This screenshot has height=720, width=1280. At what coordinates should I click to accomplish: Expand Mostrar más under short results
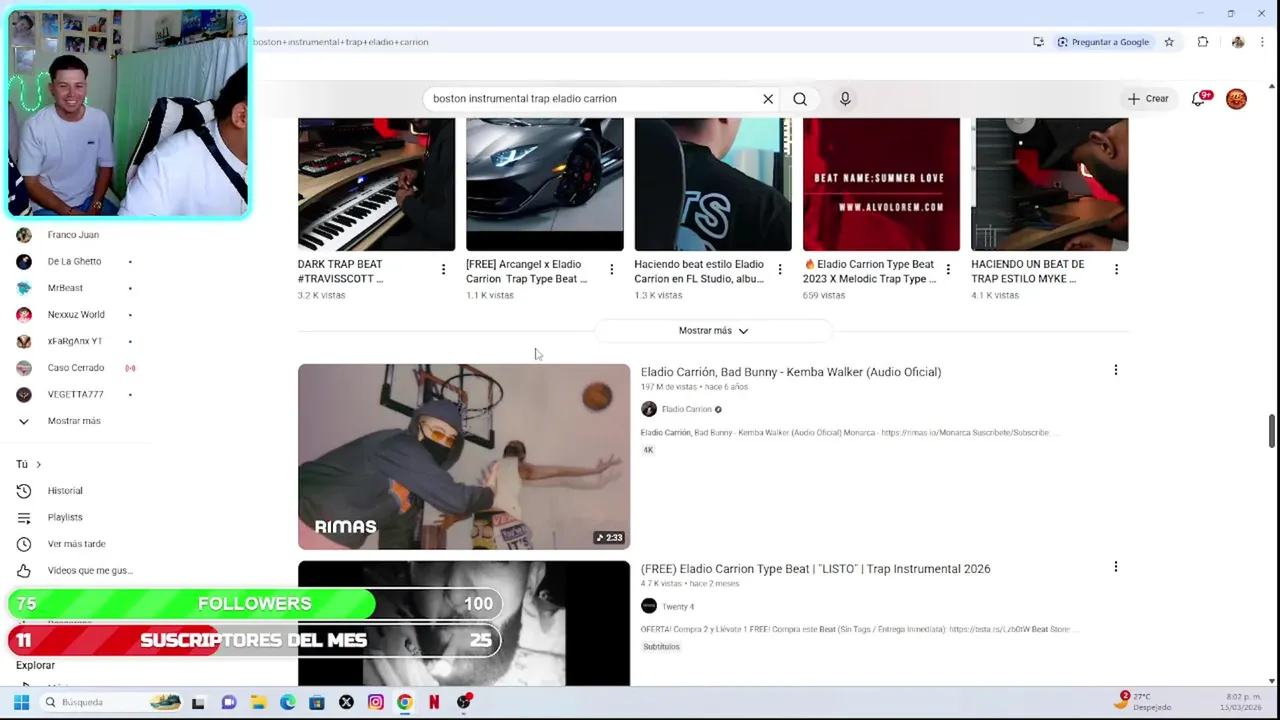click(x=713, y=331)
